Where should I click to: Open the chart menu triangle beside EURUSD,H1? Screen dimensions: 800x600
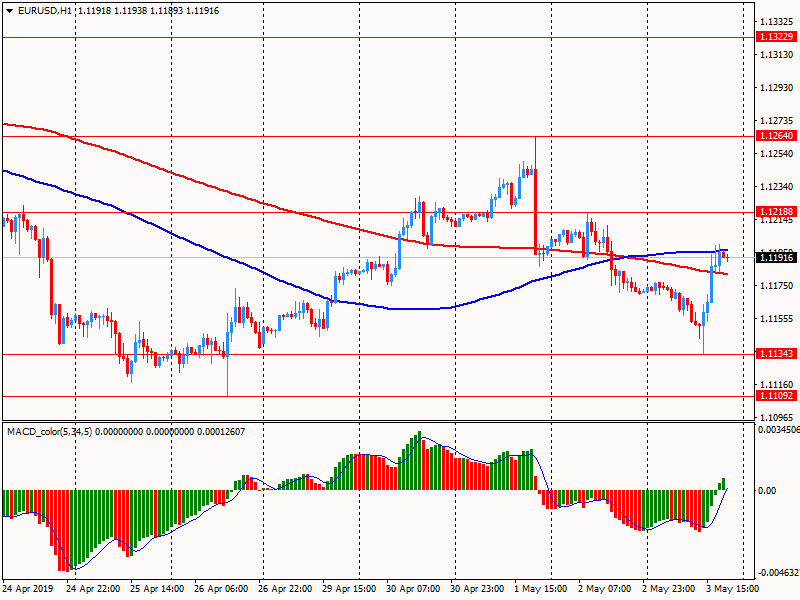coord(10,11)
